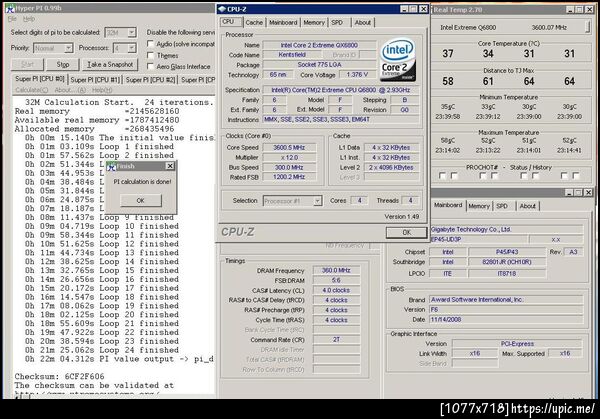
Task: Click the Intel Core 2 Extreme logo
Action: [x=398, y=59]
